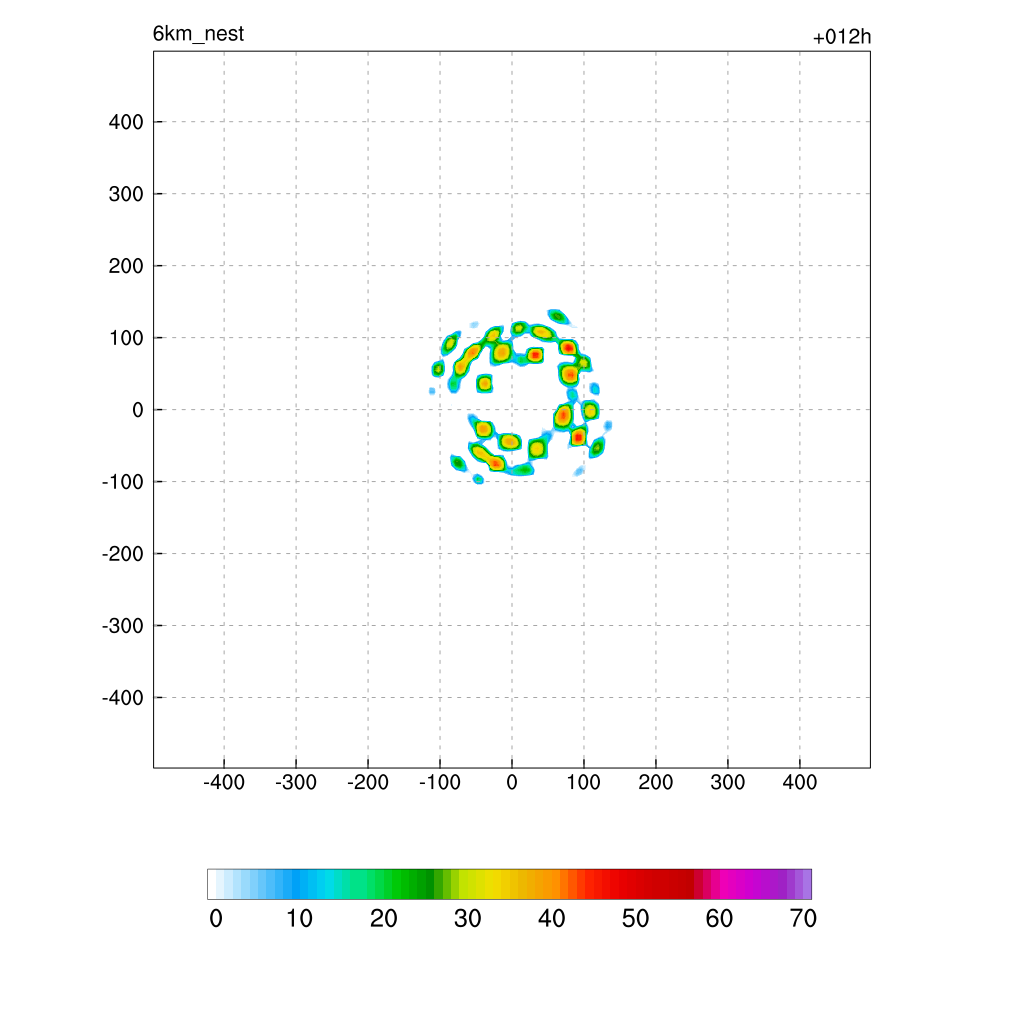Click the y-axis label '400'
This screenshot has height=1024, width=1024.
click(126, 122)
